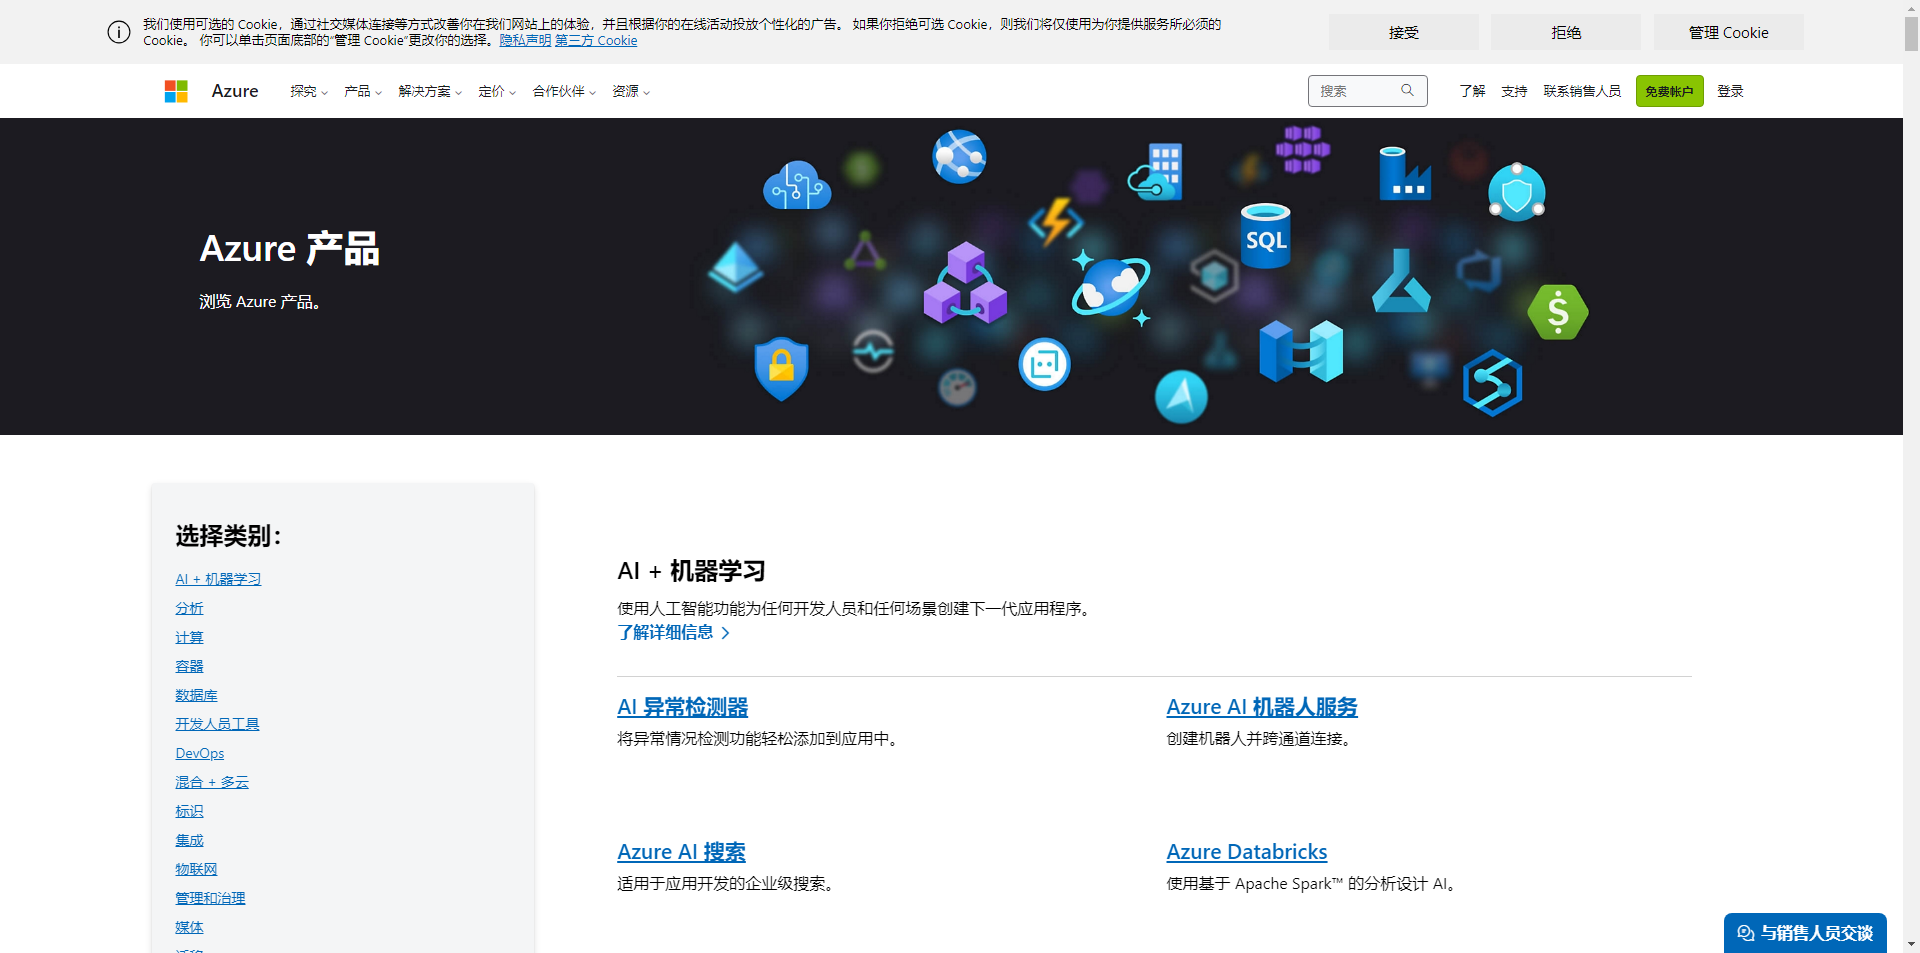Open the 了解 top link
1920x953 pixels.
click(1472, 91)
